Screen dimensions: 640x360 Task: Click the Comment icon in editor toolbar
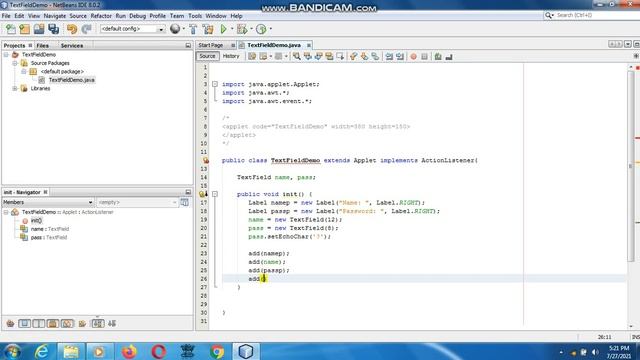438,56
